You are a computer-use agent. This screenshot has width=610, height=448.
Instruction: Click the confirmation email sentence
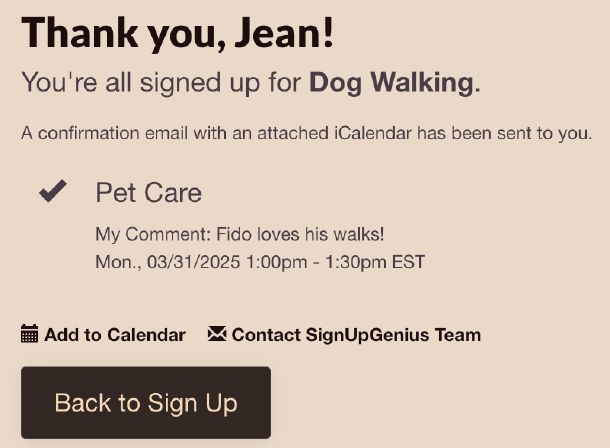coord(307,133)
